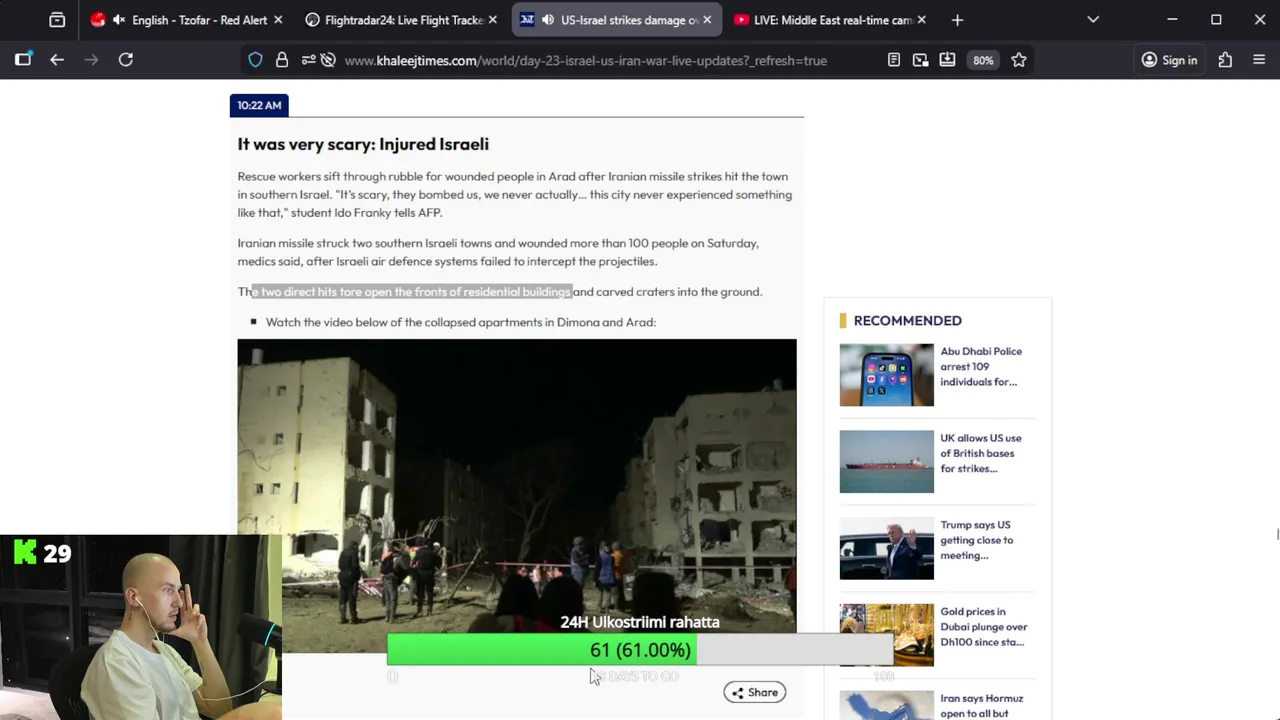Screen dimensions: 1280x720
Task: Expand the list all tabs dropdown
Action: [1093, 20]
